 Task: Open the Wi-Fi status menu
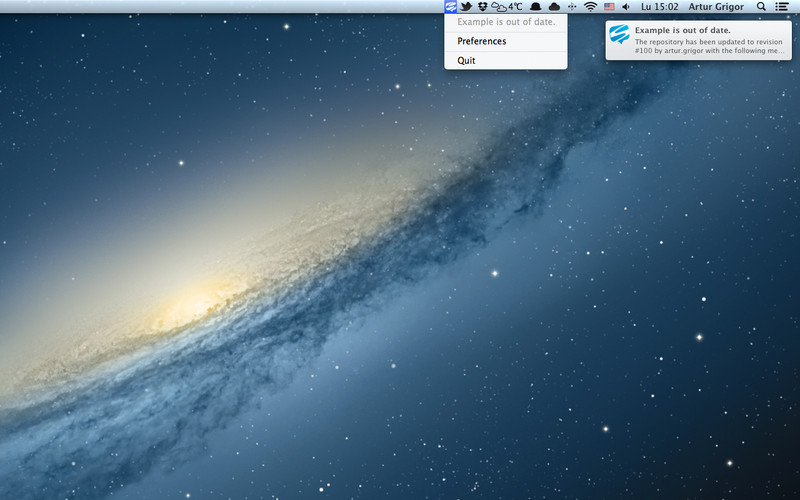(590, 7)
